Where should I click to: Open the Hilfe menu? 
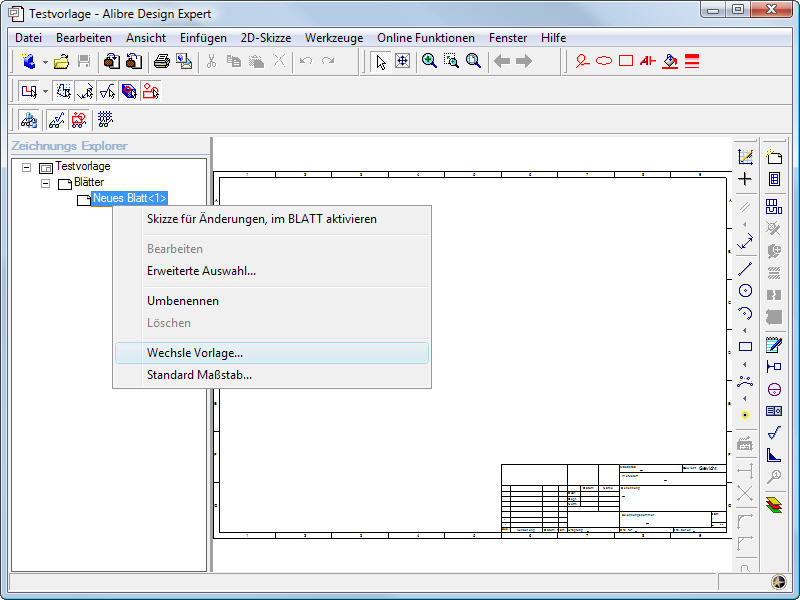554,38
